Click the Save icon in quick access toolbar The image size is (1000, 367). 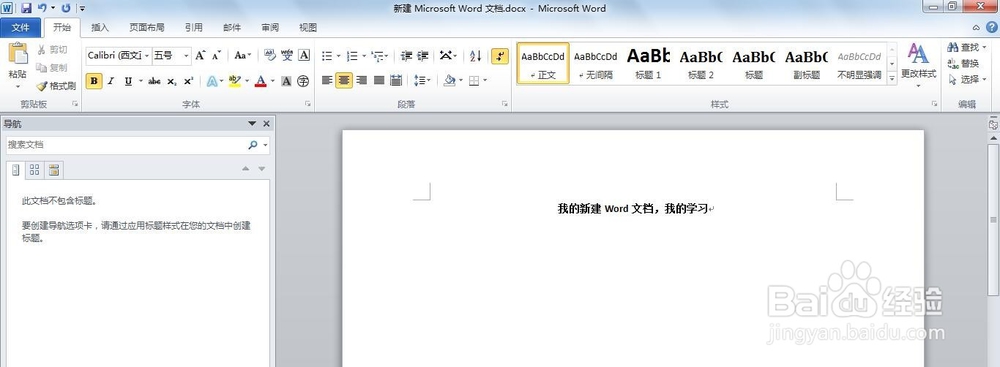26,8
